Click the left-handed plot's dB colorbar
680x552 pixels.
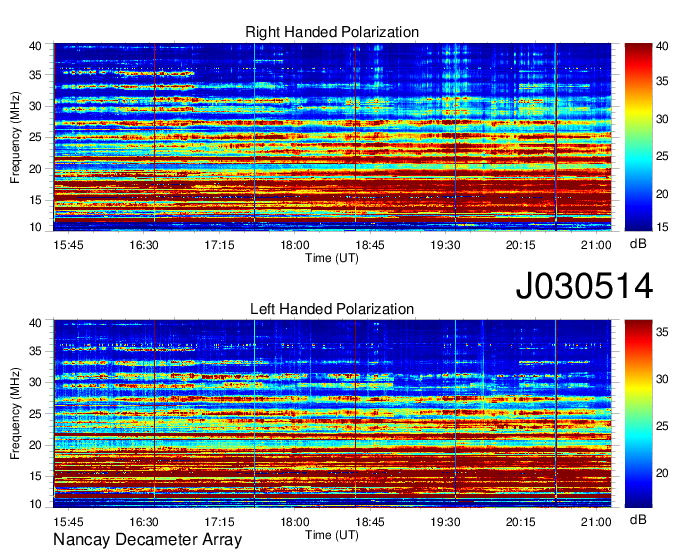coord(638,414)
